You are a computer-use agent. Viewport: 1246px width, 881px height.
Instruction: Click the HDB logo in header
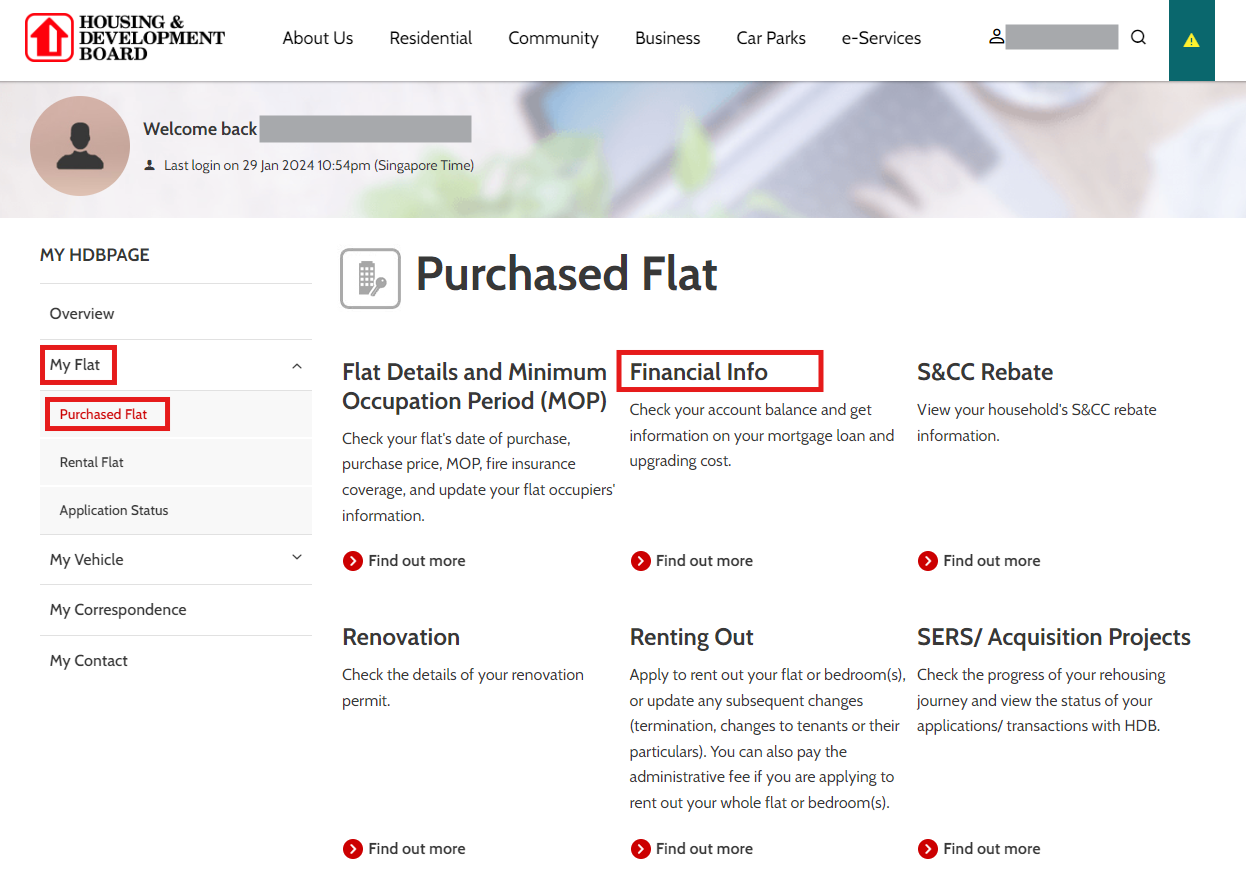pyautogui.click(x=125, y=38)
